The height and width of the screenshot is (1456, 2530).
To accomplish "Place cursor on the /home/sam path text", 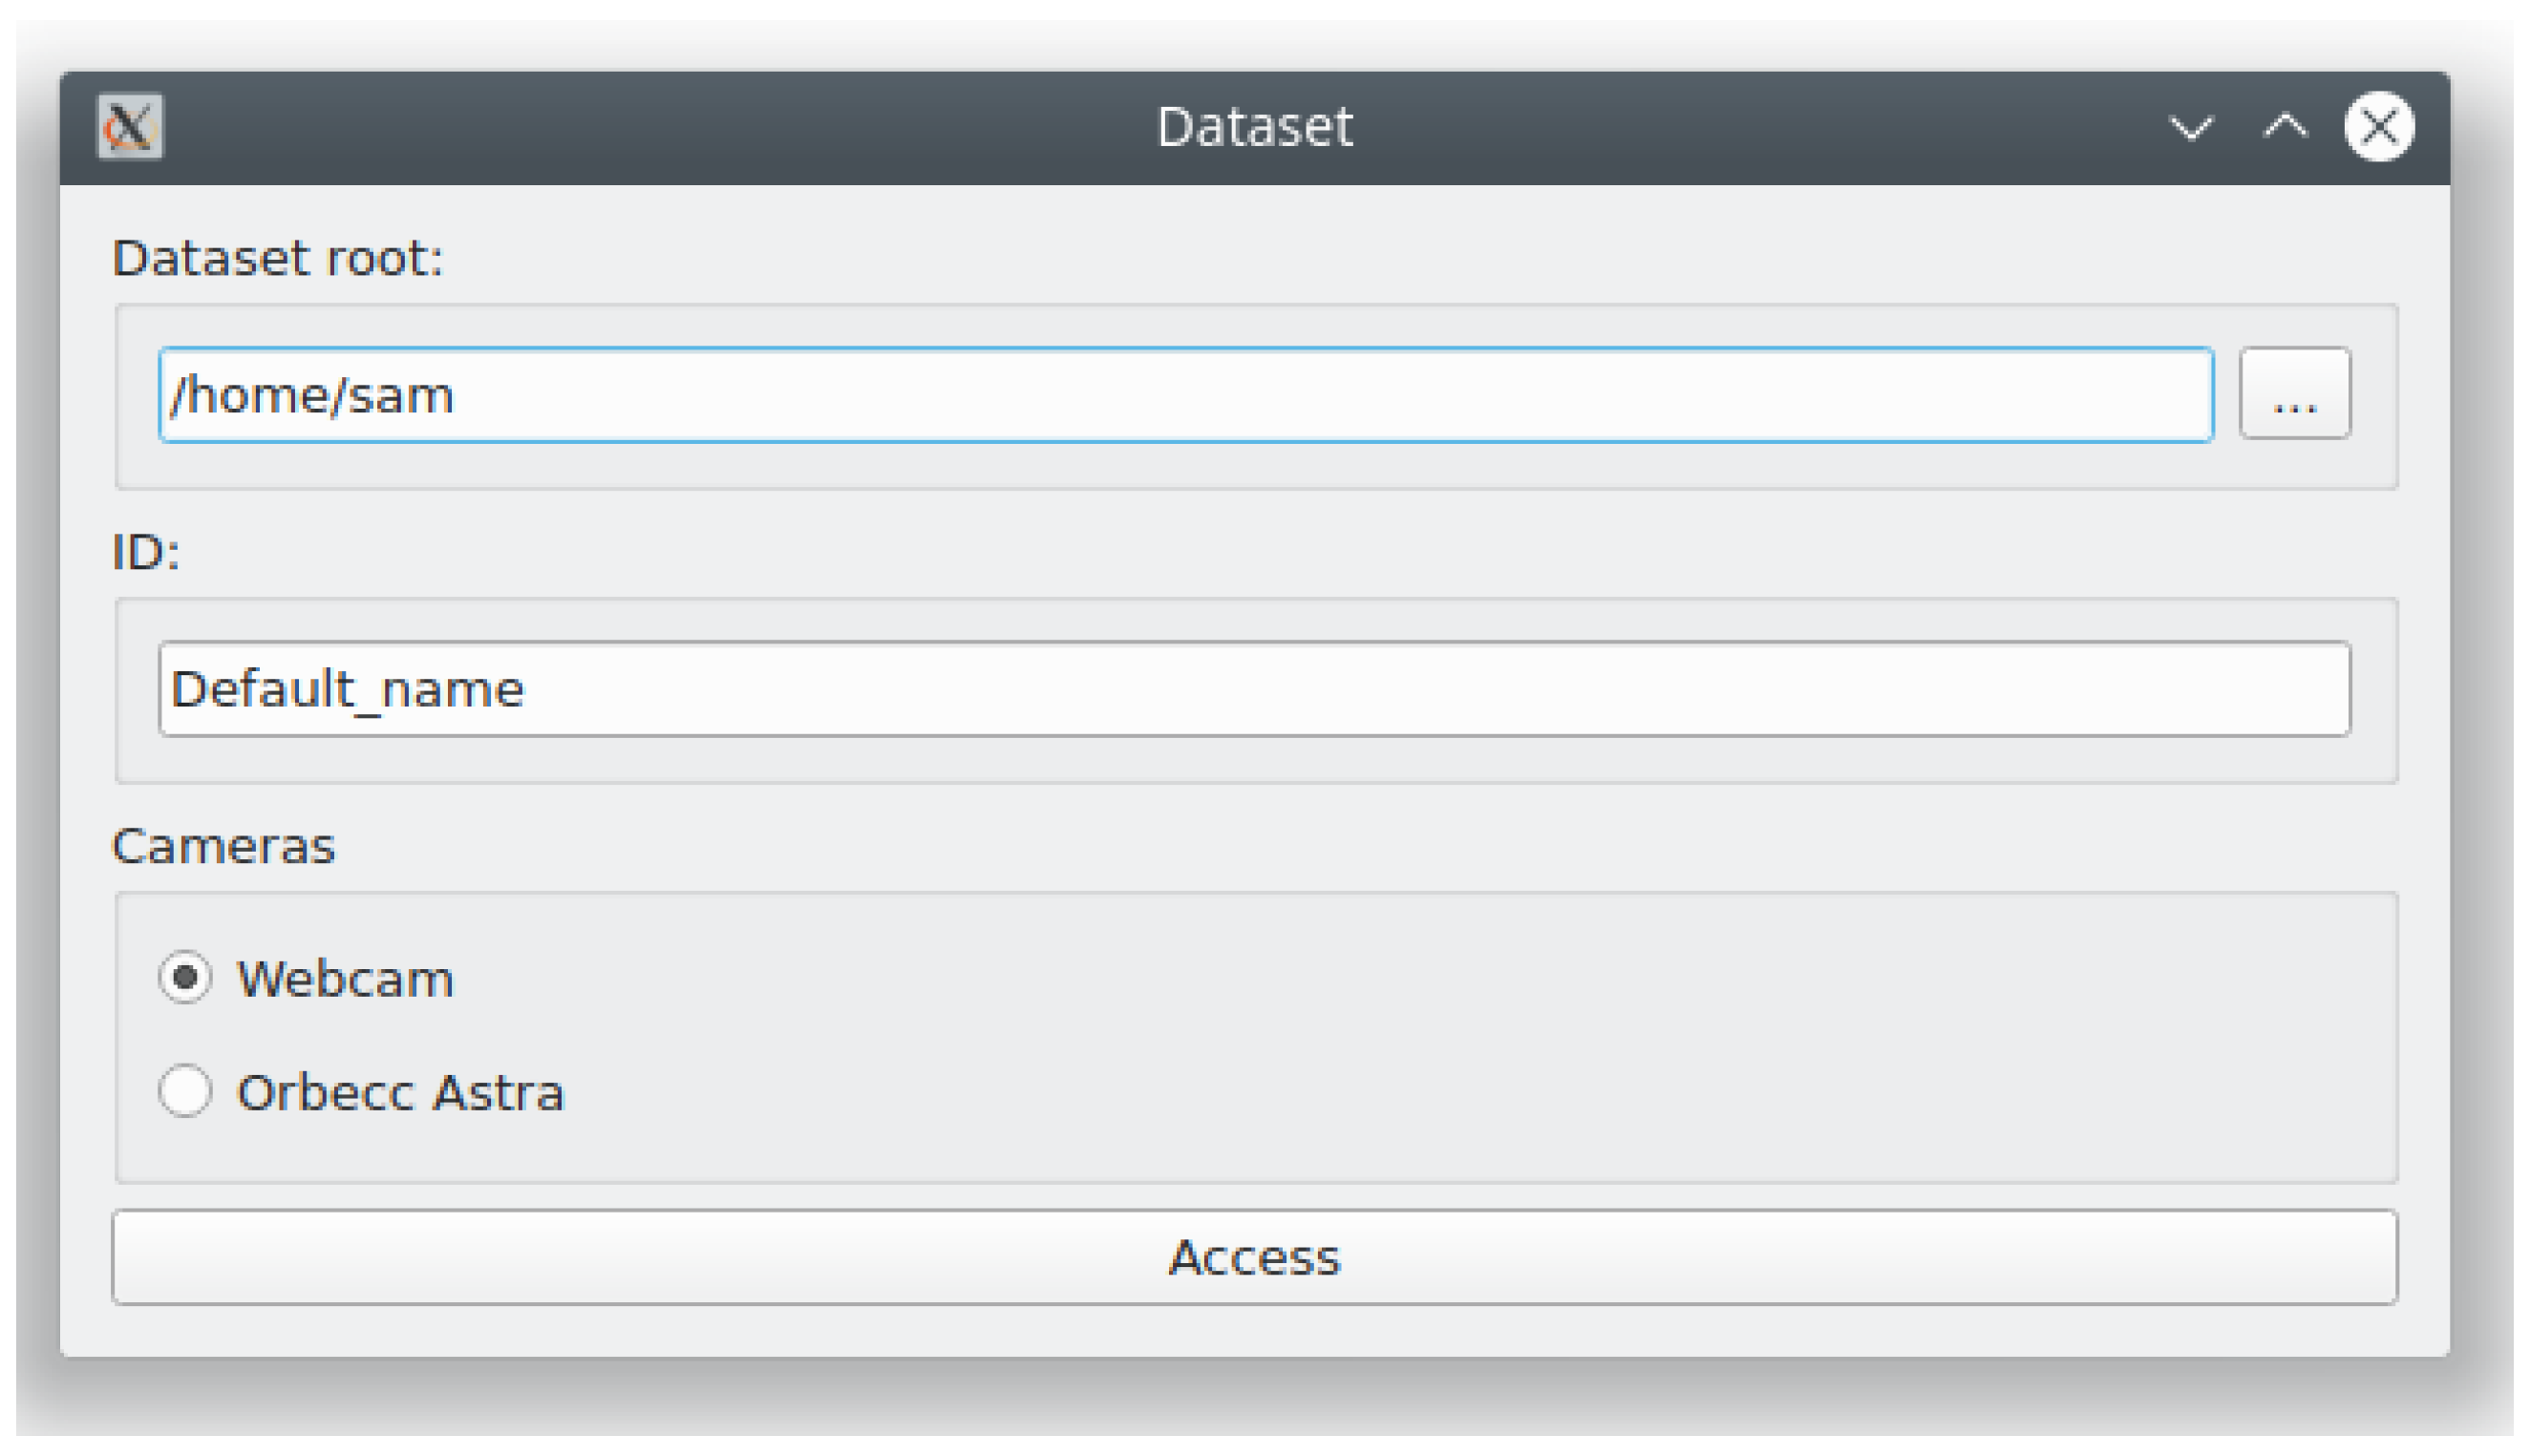I will click(312, 395).
